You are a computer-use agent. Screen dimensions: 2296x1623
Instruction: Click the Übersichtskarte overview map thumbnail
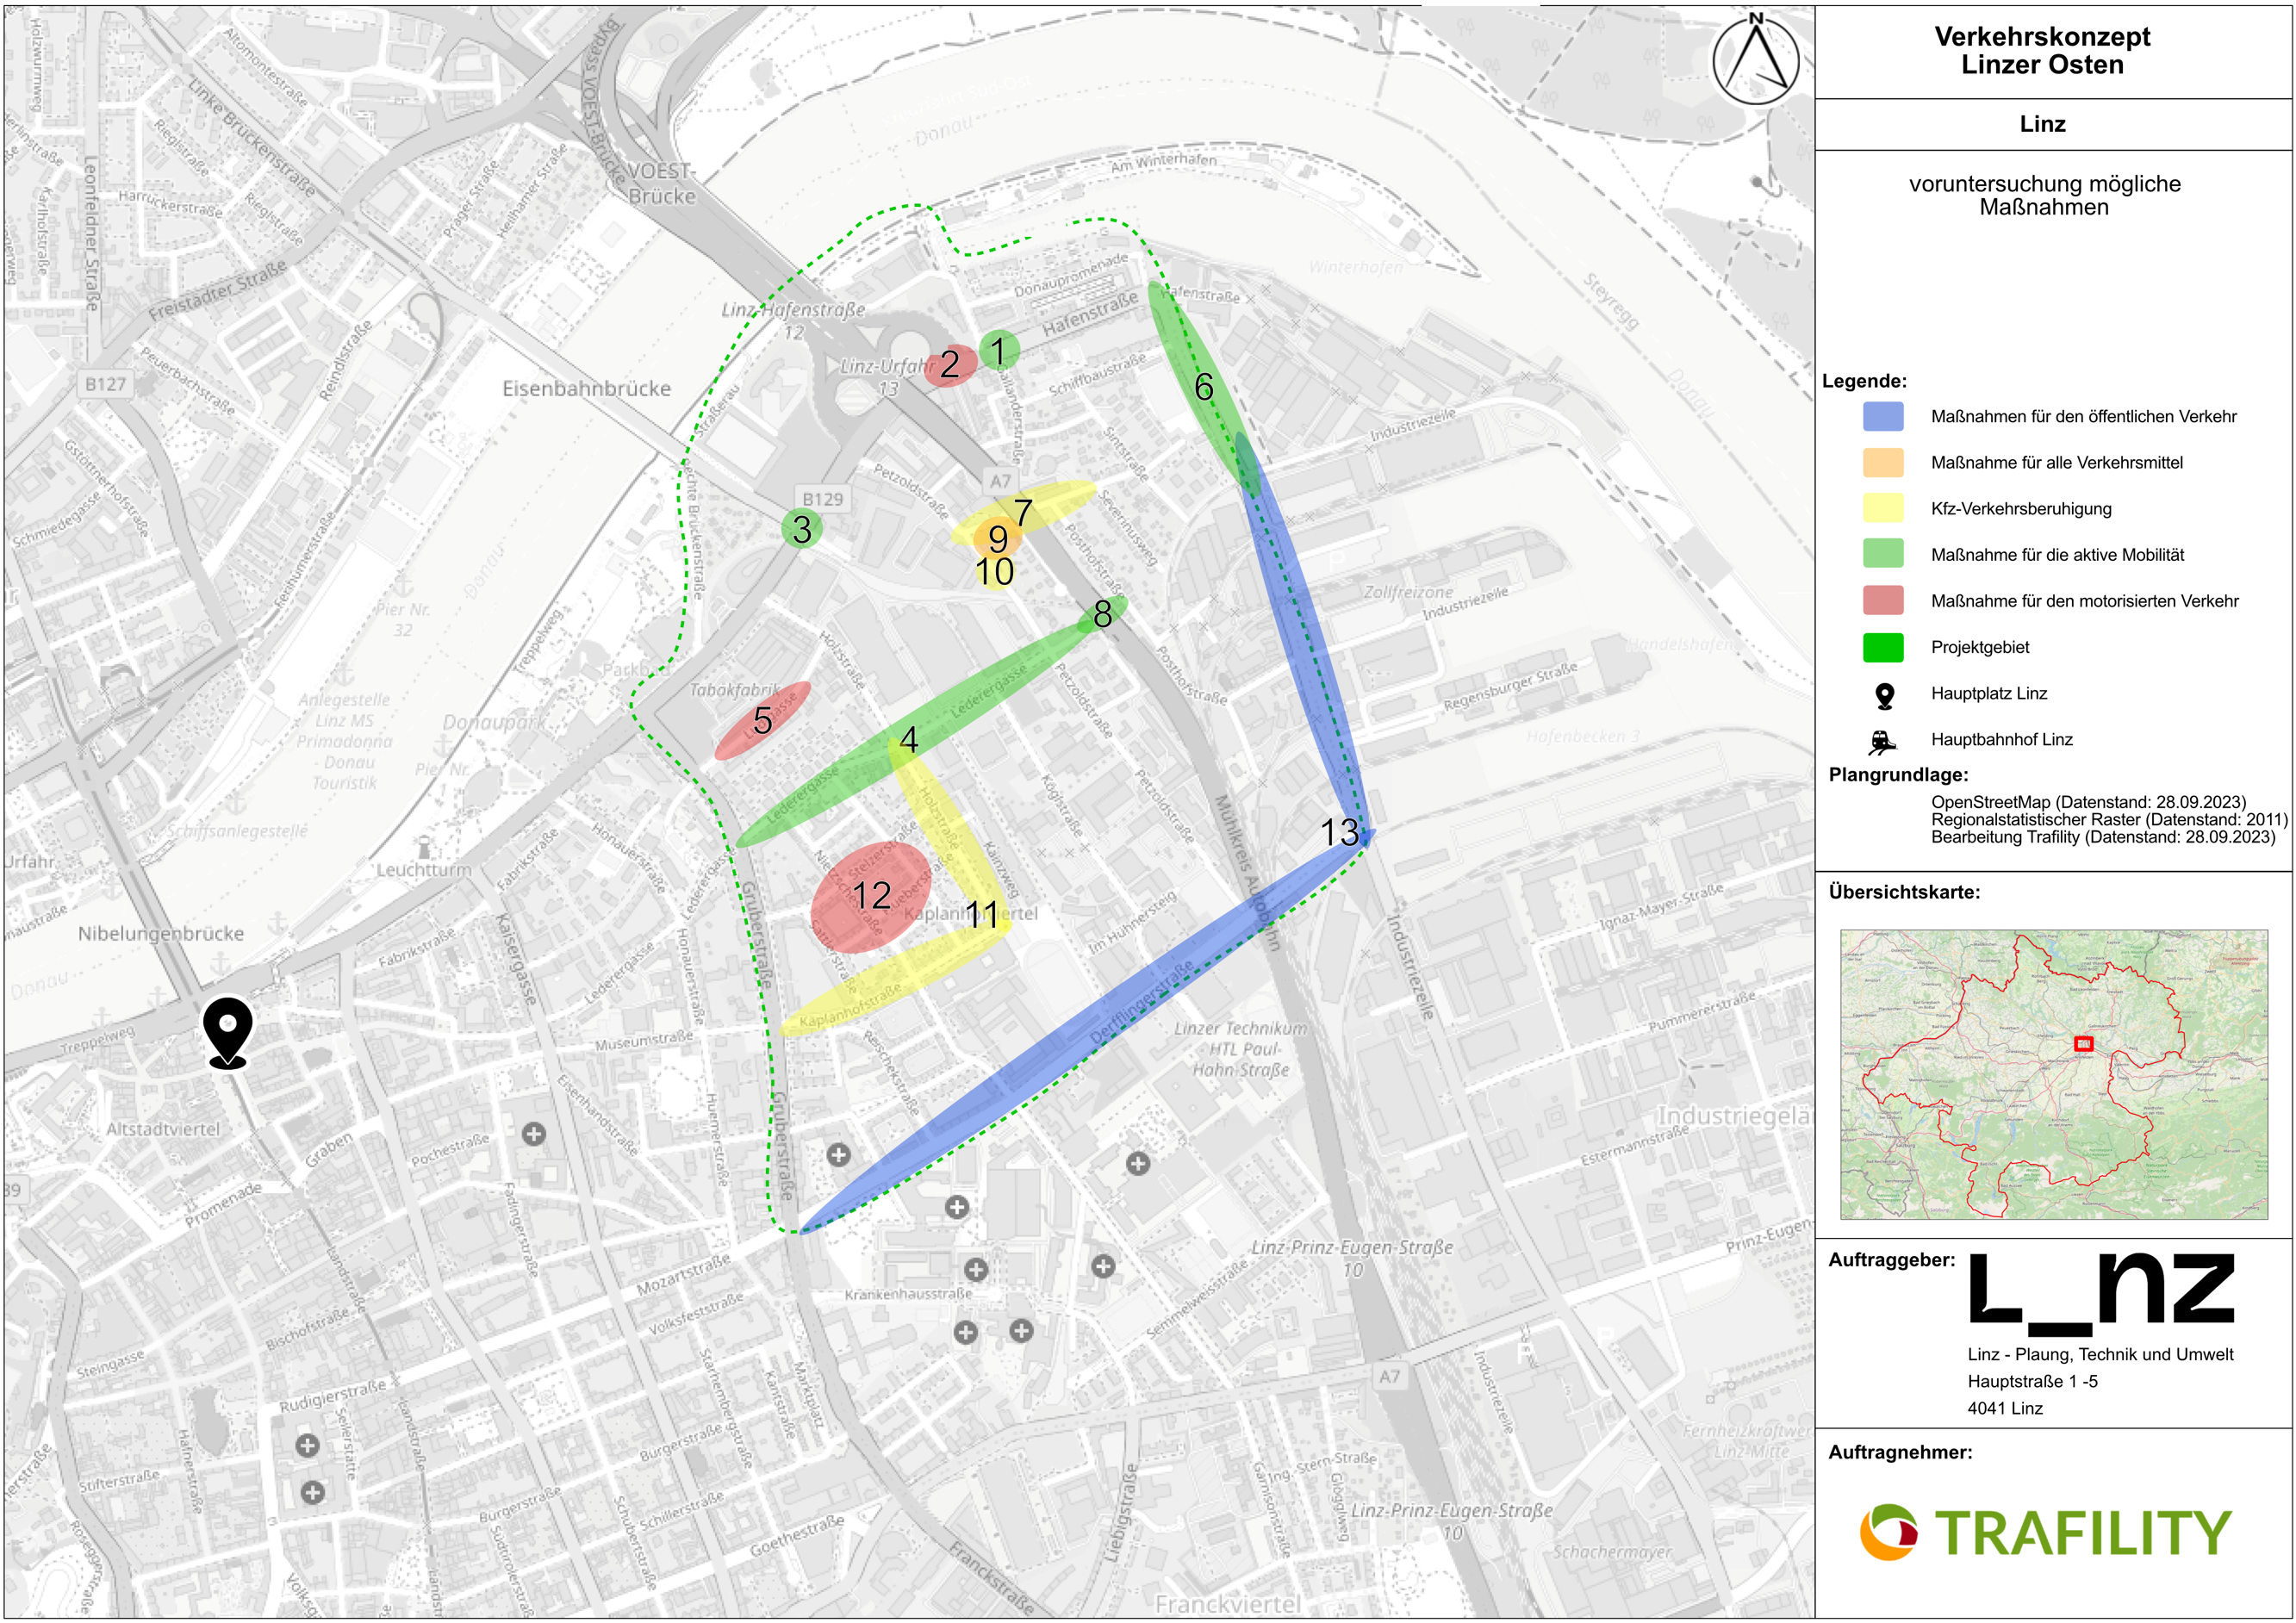pos(2053,1074)
